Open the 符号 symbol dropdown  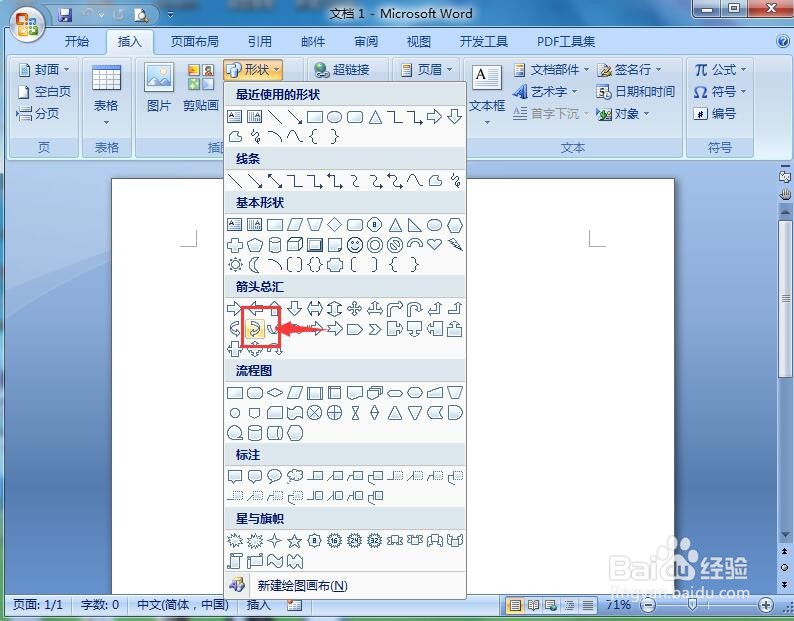pos(720,92)
